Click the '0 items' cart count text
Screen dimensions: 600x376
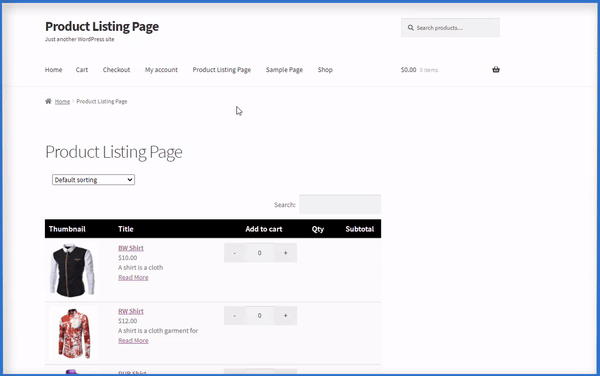click(x=429, y=70)
